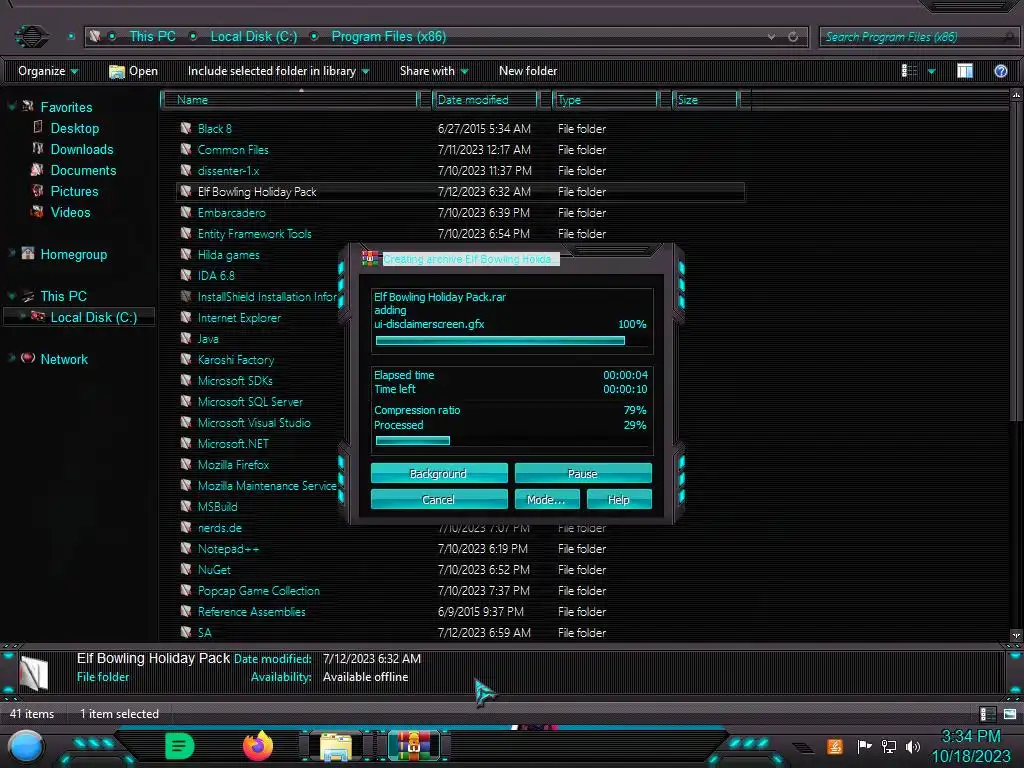
Task: Create a New folder
Action: [x=528, y=71]
